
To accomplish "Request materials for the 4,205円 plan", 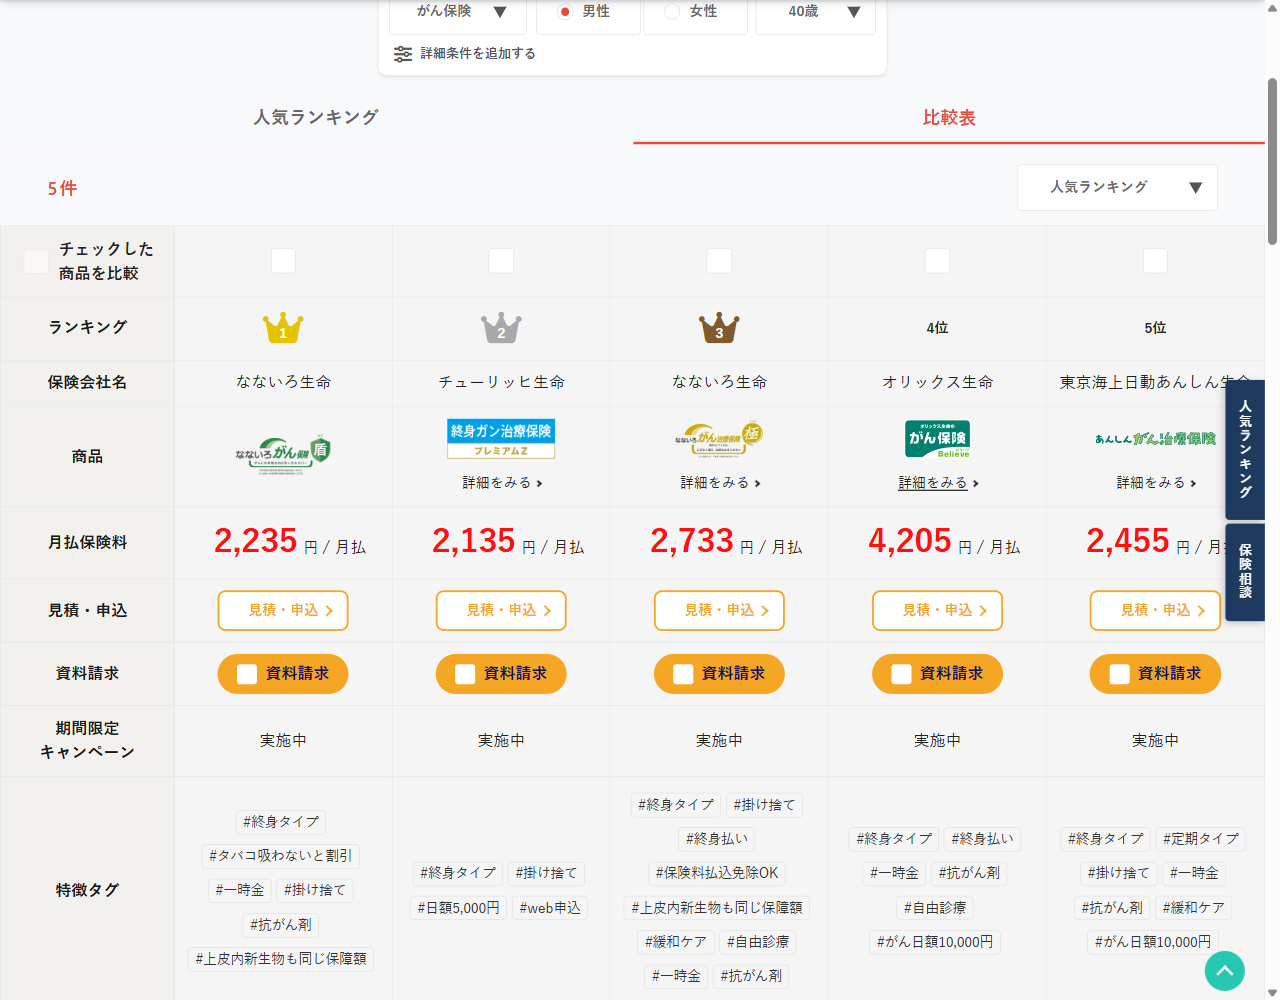I will click(x=937, y=674).
